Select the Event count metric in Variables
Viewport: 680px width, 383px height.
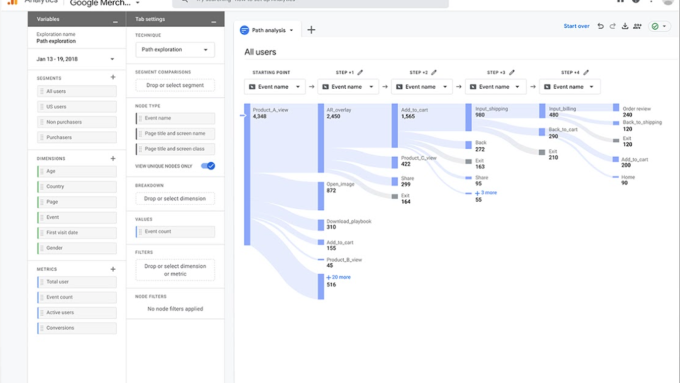click(x=77, y=297)
